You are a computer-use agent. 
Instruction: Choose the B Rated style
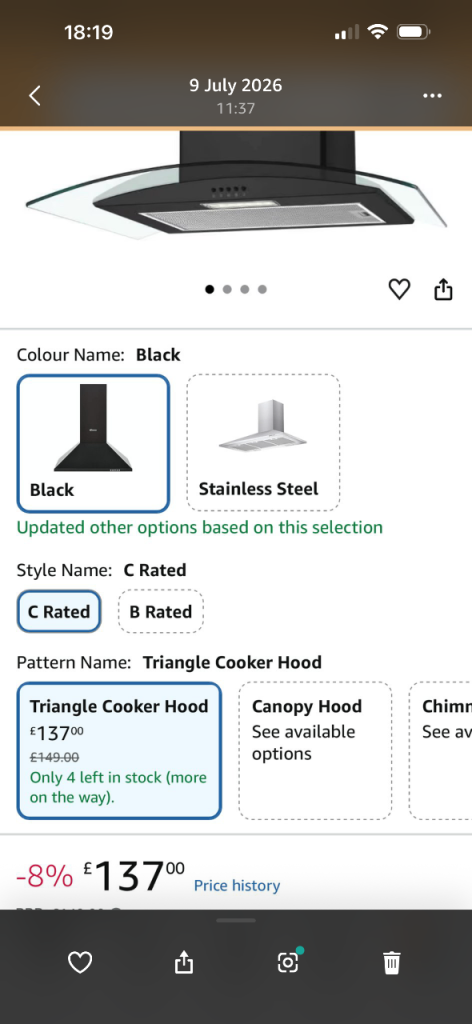click(161, 611)
